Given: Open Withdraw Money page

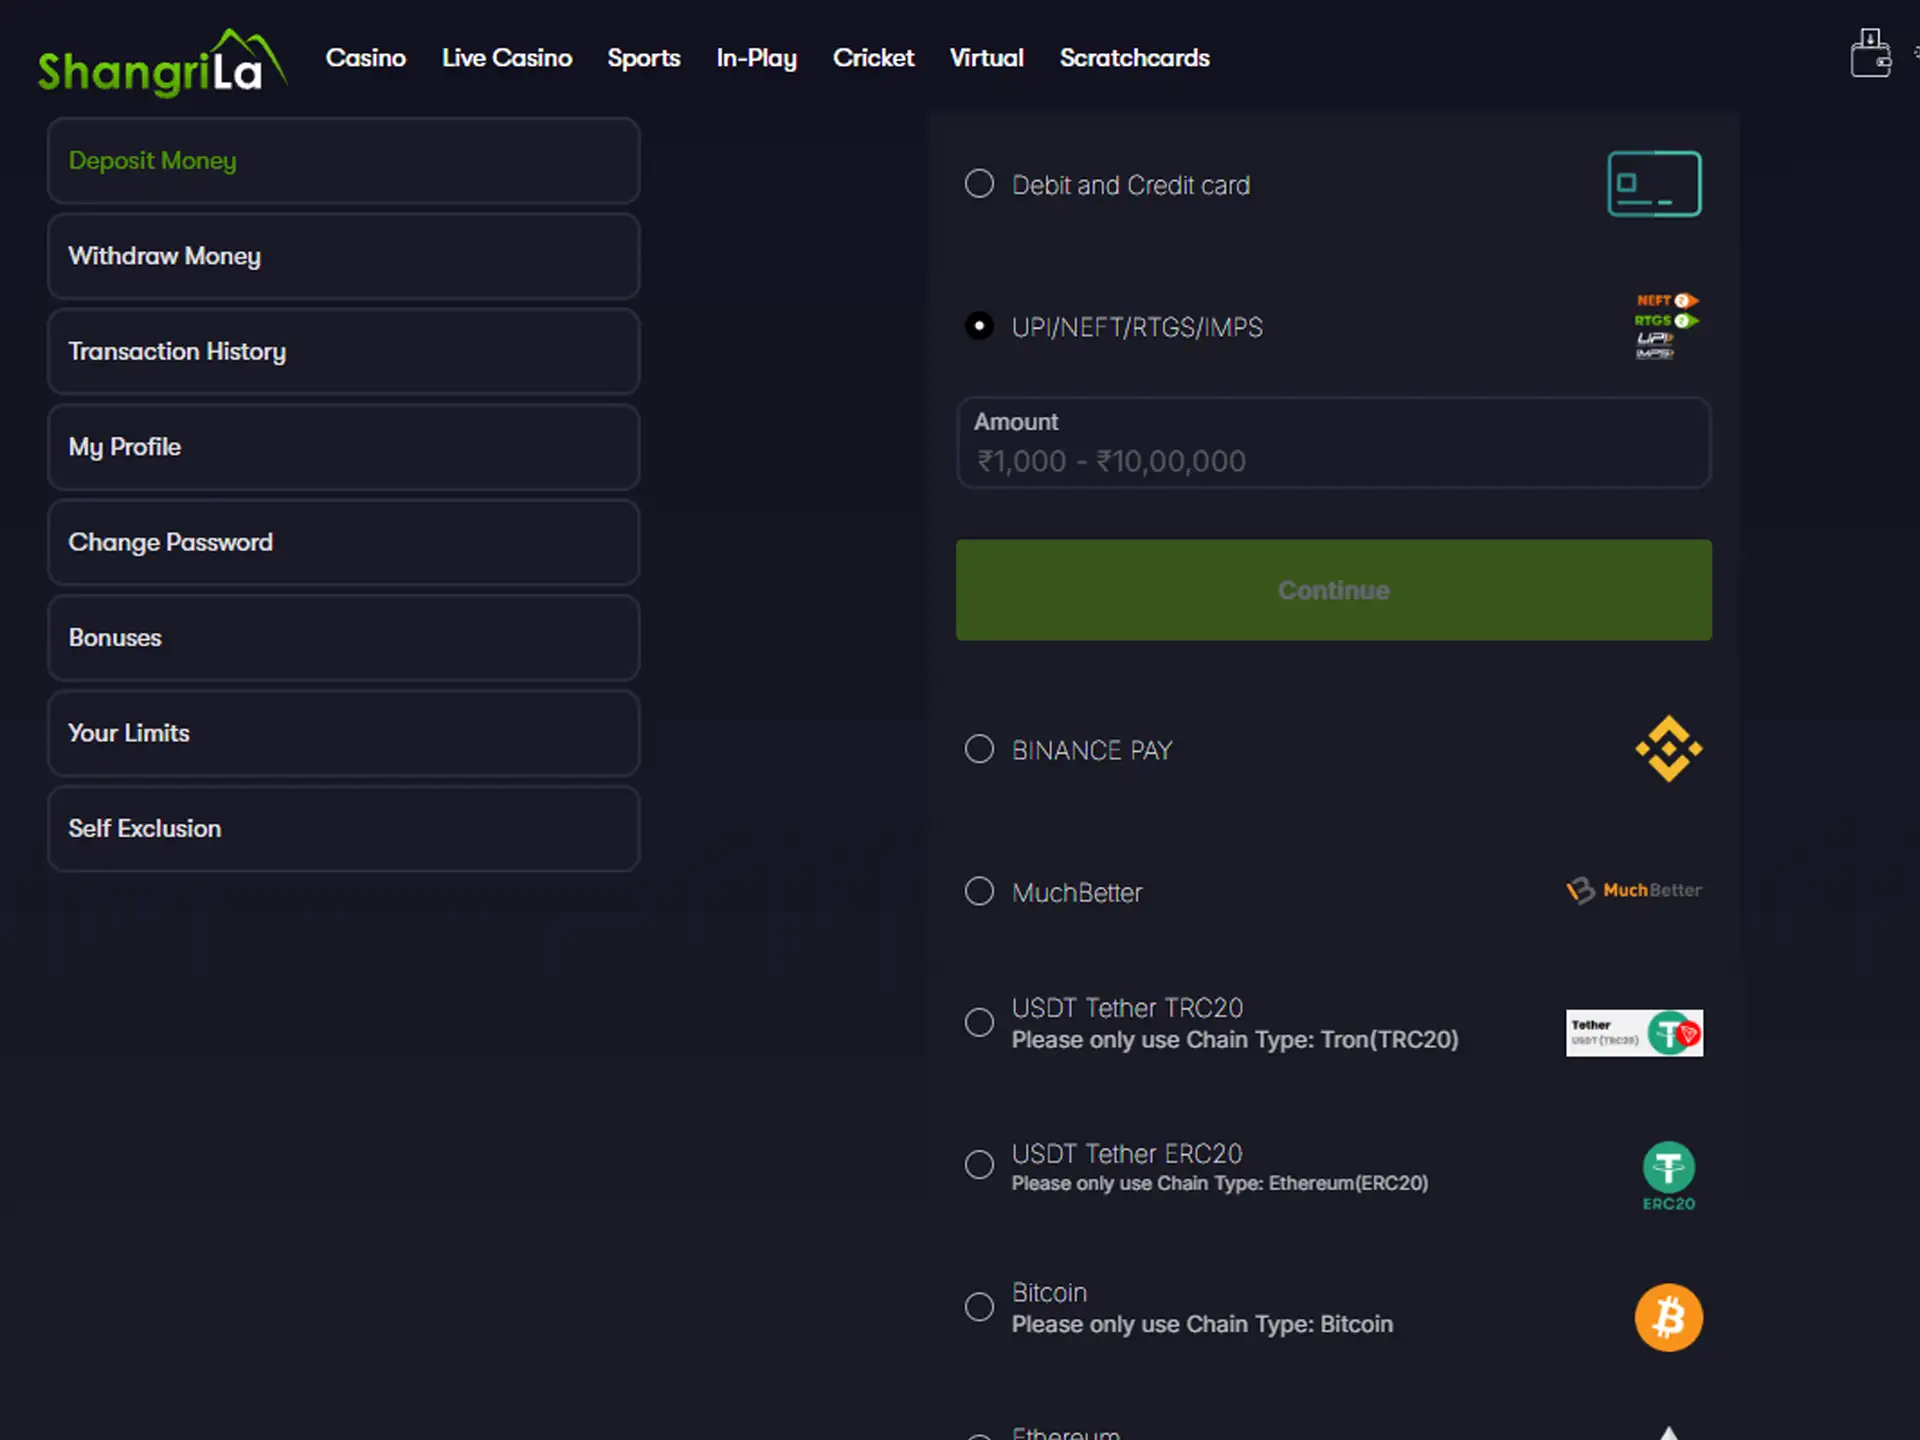Looking at the screenshot, I should [344, 256].
